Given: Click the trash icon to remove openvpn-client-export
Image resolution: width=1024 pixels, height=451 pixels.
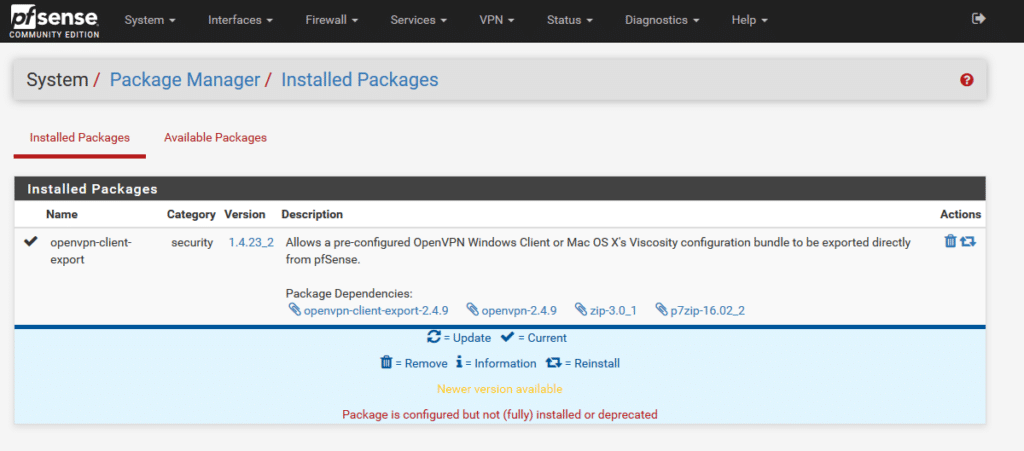Looking at the screenshot, I should [950, 242].
